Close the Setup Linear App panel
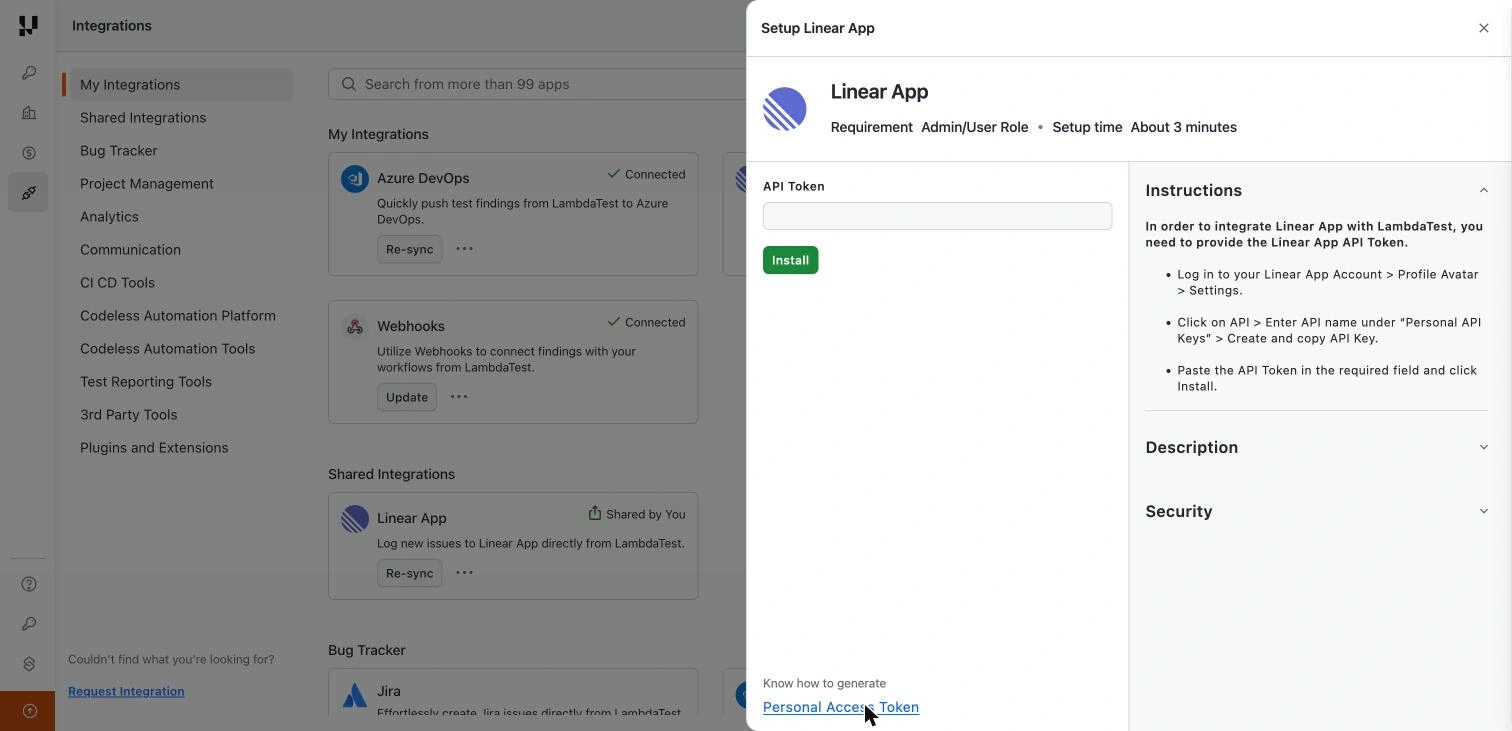 (x=1484, y=28)
